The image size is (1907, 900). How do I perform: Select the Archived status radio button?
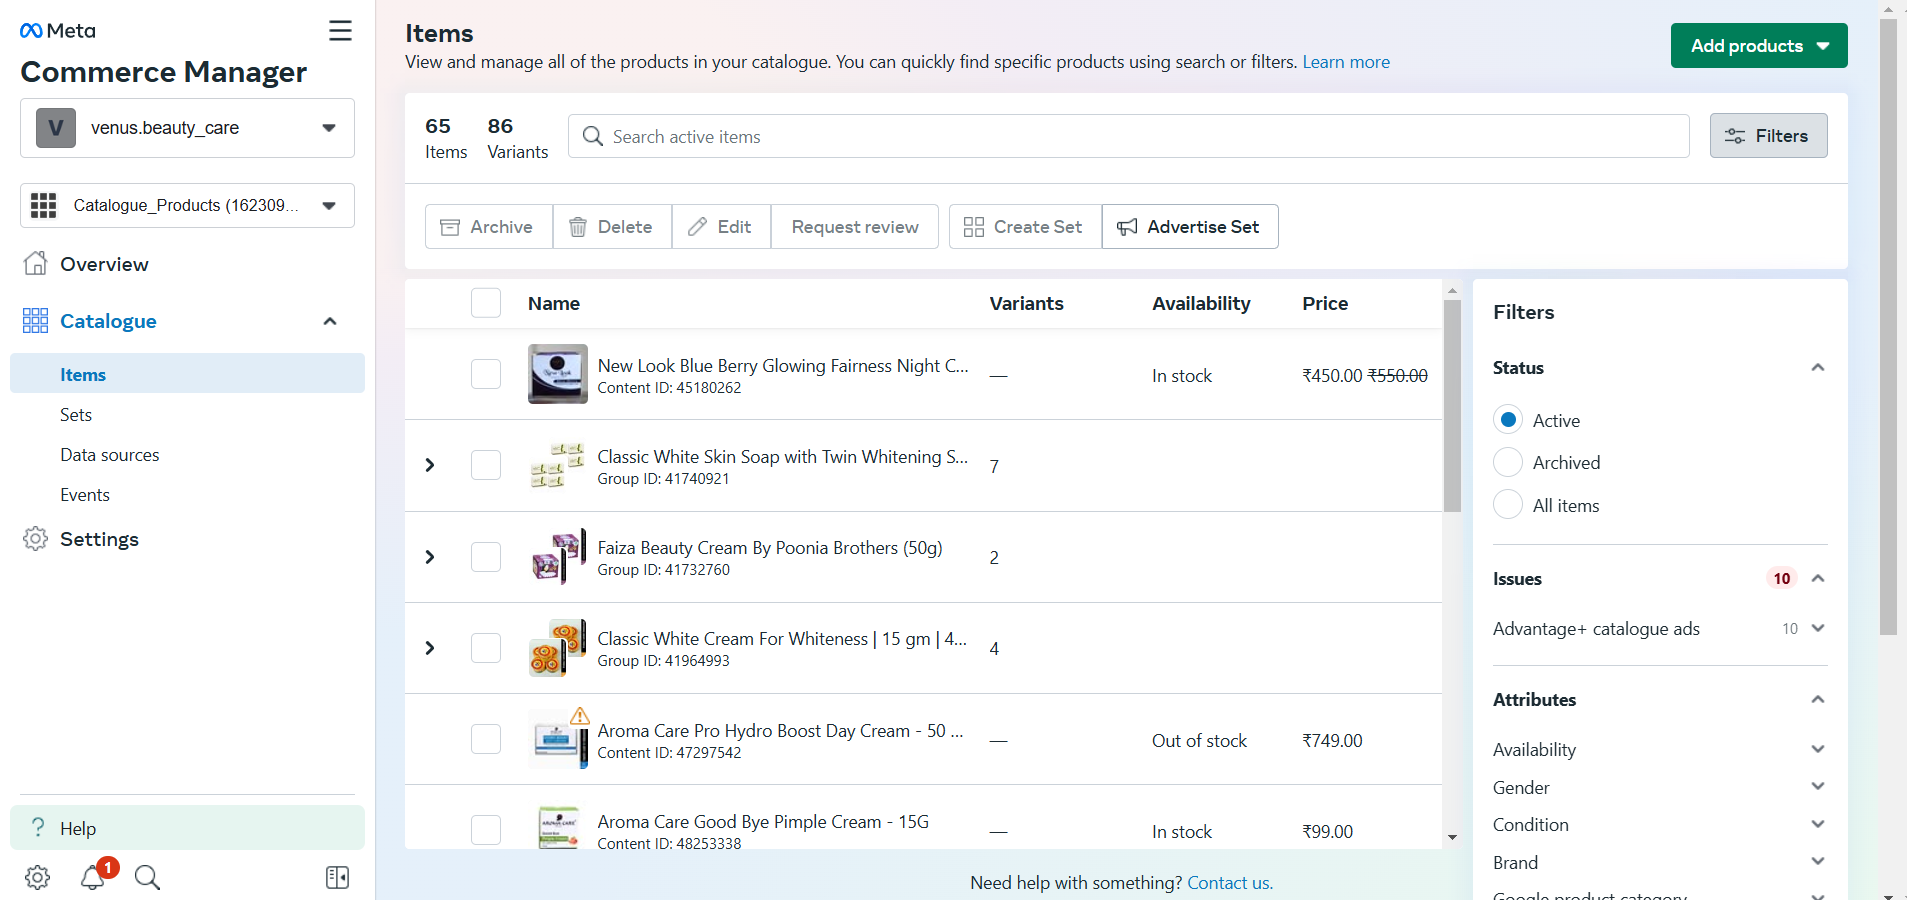coord(1507,462)
